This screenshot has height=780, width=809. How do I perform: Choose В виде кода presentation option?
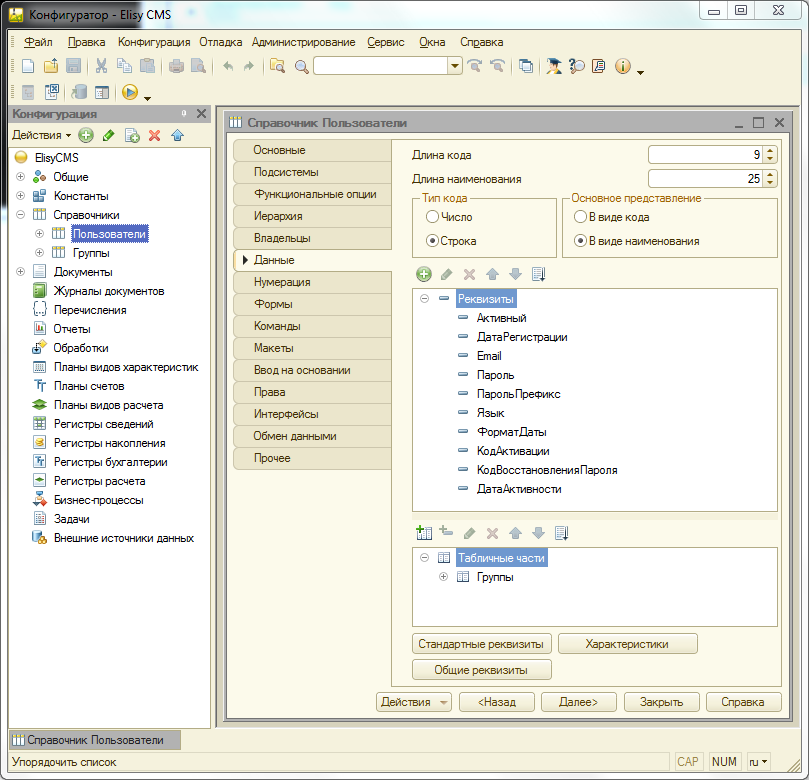(580, 217)
